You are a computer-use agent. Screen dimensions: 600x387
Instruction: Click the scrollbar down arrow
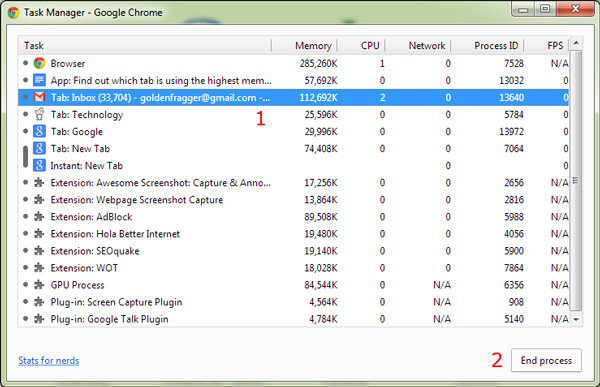pyautogui.click(x=576, y=319)
